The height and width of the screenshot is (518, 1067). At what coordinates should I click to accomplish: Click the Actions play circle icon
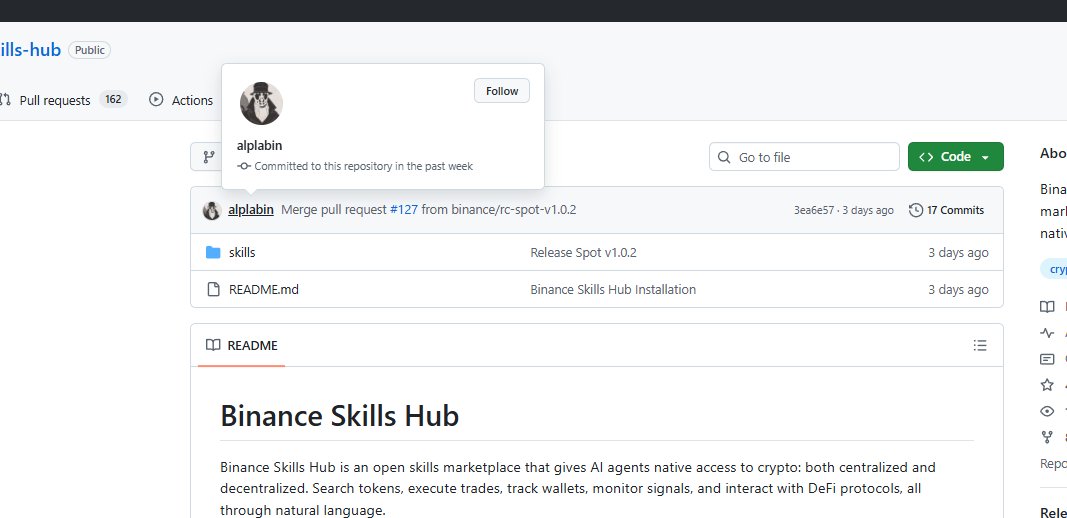(x=156, y=99)
